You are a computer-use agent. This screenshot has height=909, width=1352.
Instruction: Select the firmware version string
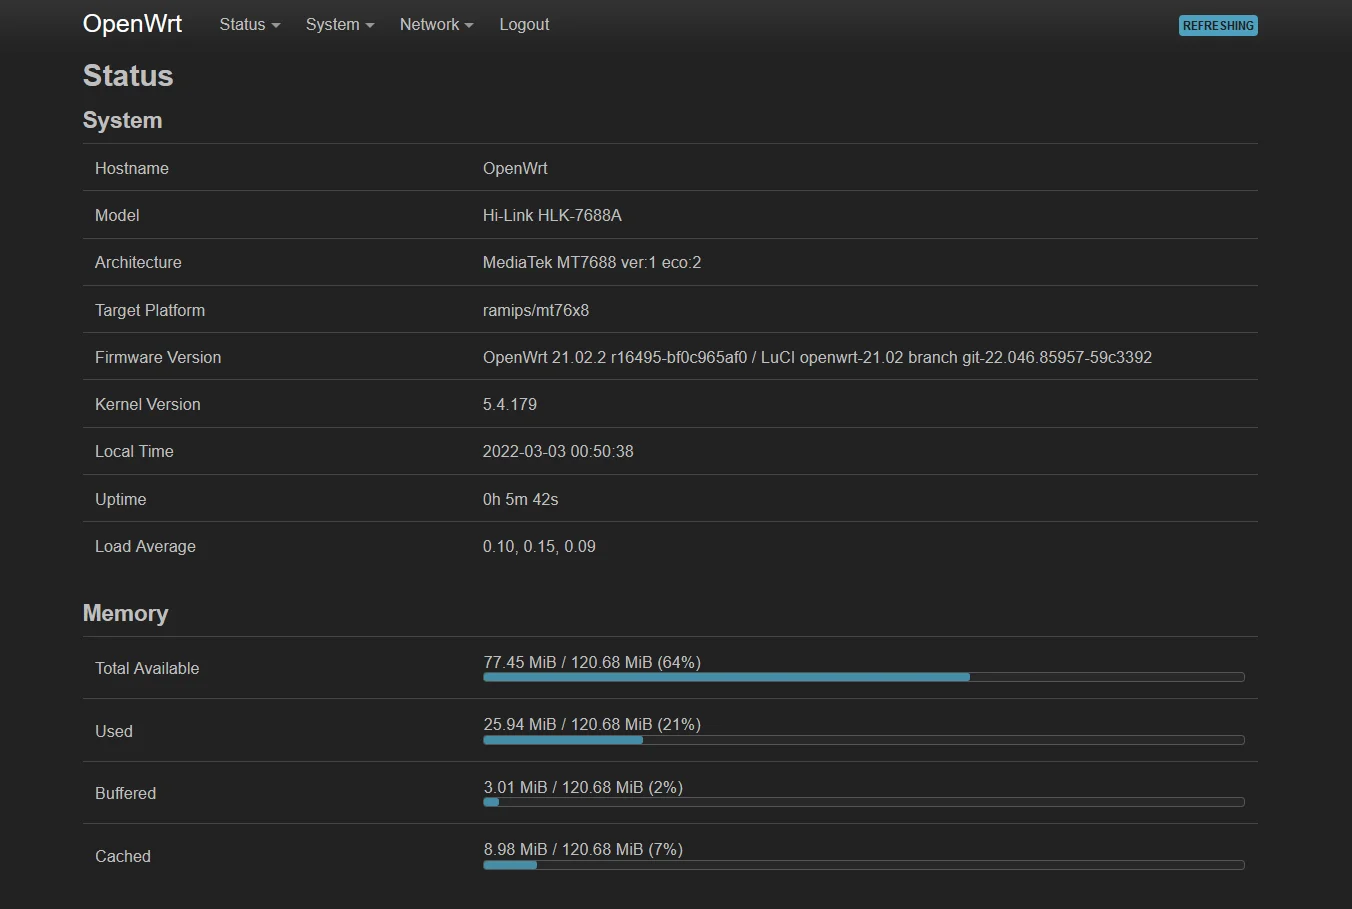817,357
